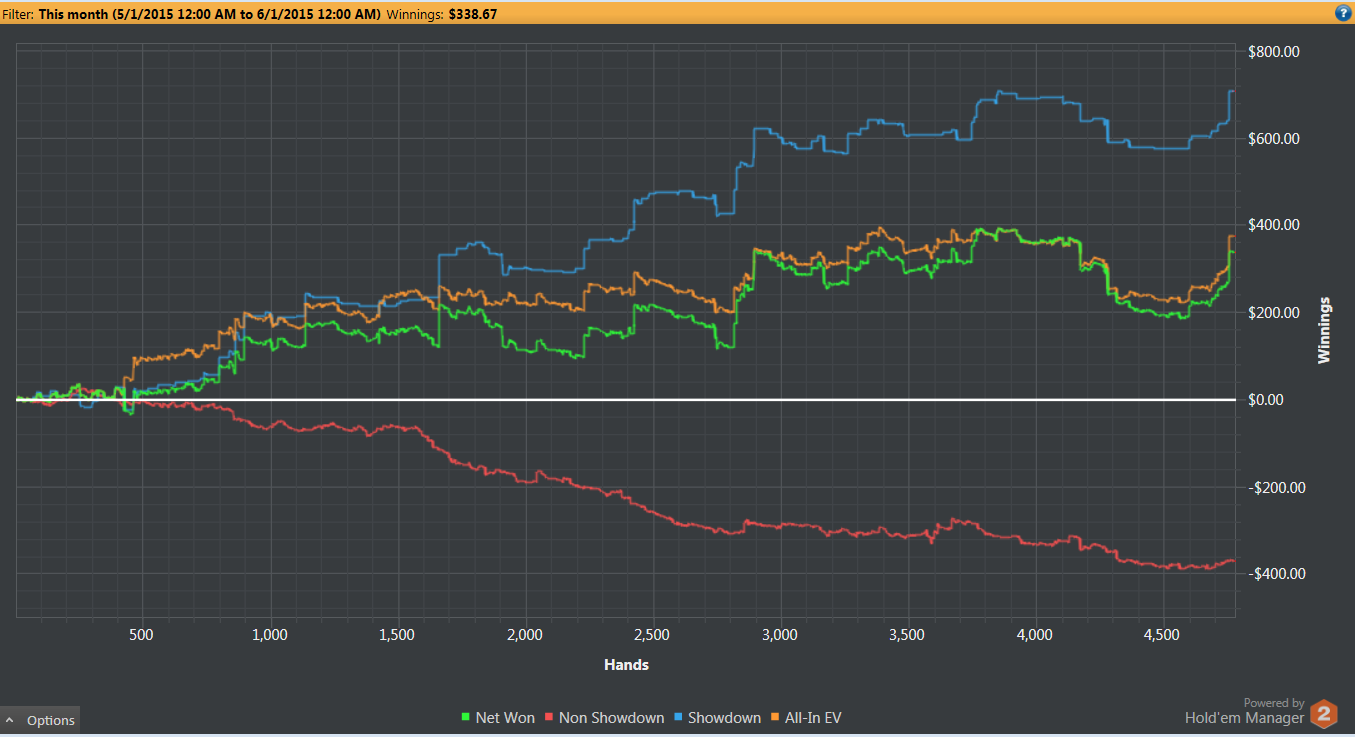Click the $200.00 axis label

click(1273, 312)
